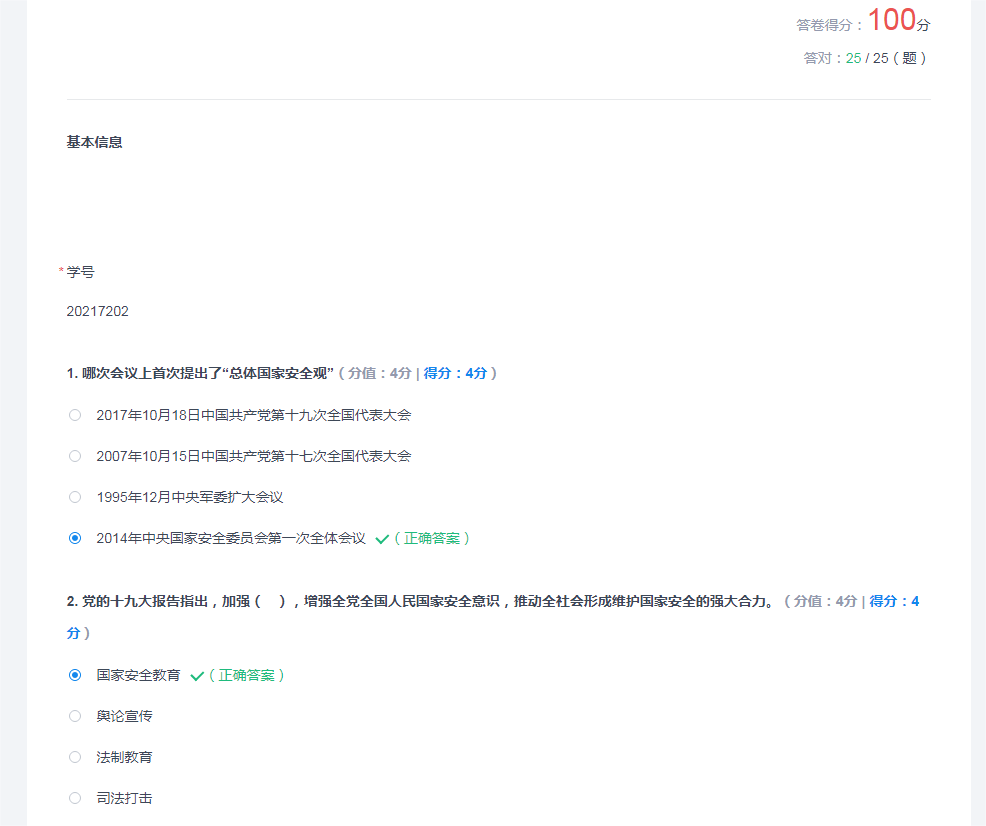Select the 舆论宣传 radio option
Image resolution: width=986 pixels, height=826 pixels.
pyautogui.click(x=75, y=716)
